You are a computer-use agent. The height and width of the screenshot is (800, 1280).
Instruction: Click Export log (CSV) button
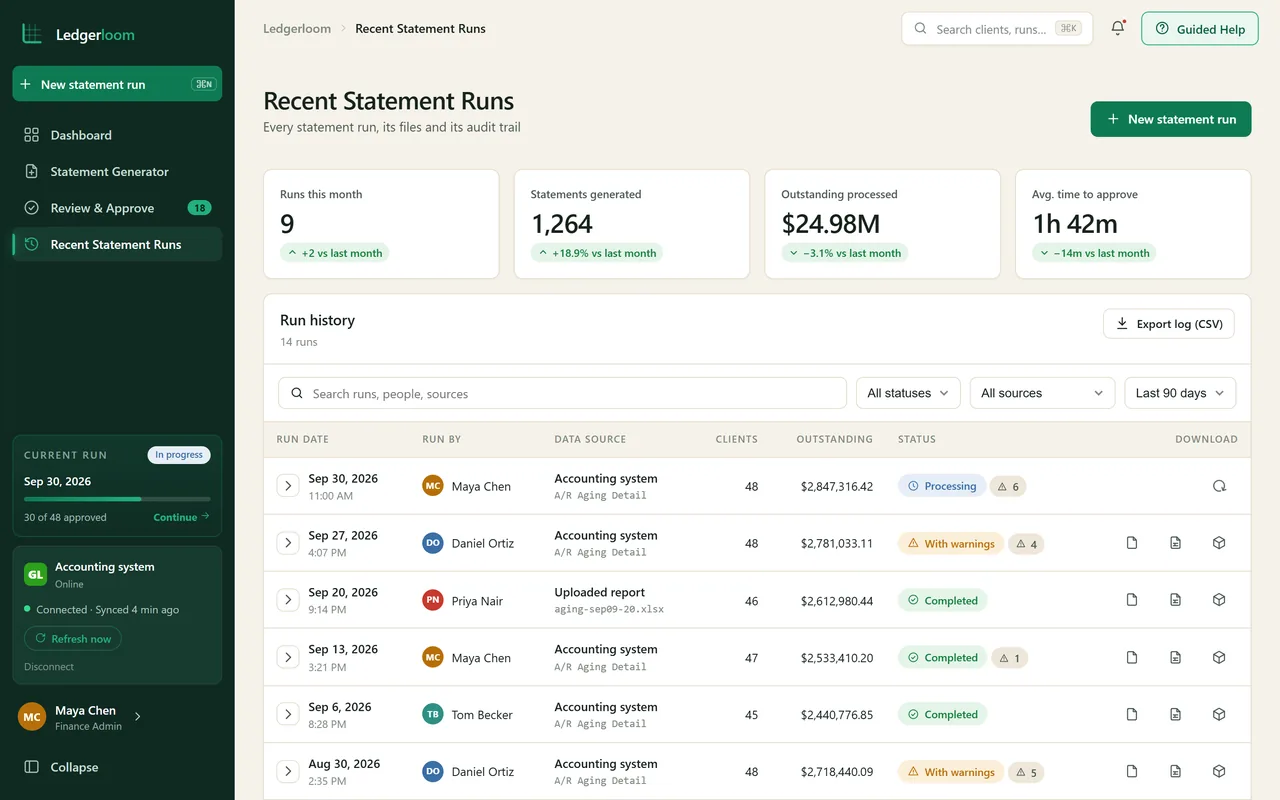point(1169,324)
